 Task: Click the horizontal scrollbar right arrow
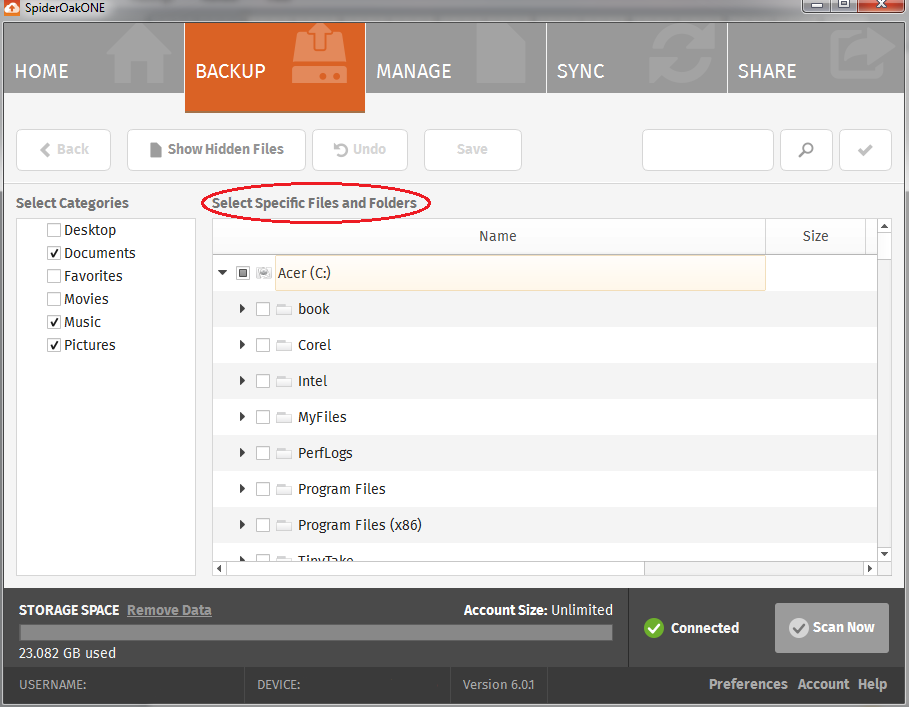point(870,568)
